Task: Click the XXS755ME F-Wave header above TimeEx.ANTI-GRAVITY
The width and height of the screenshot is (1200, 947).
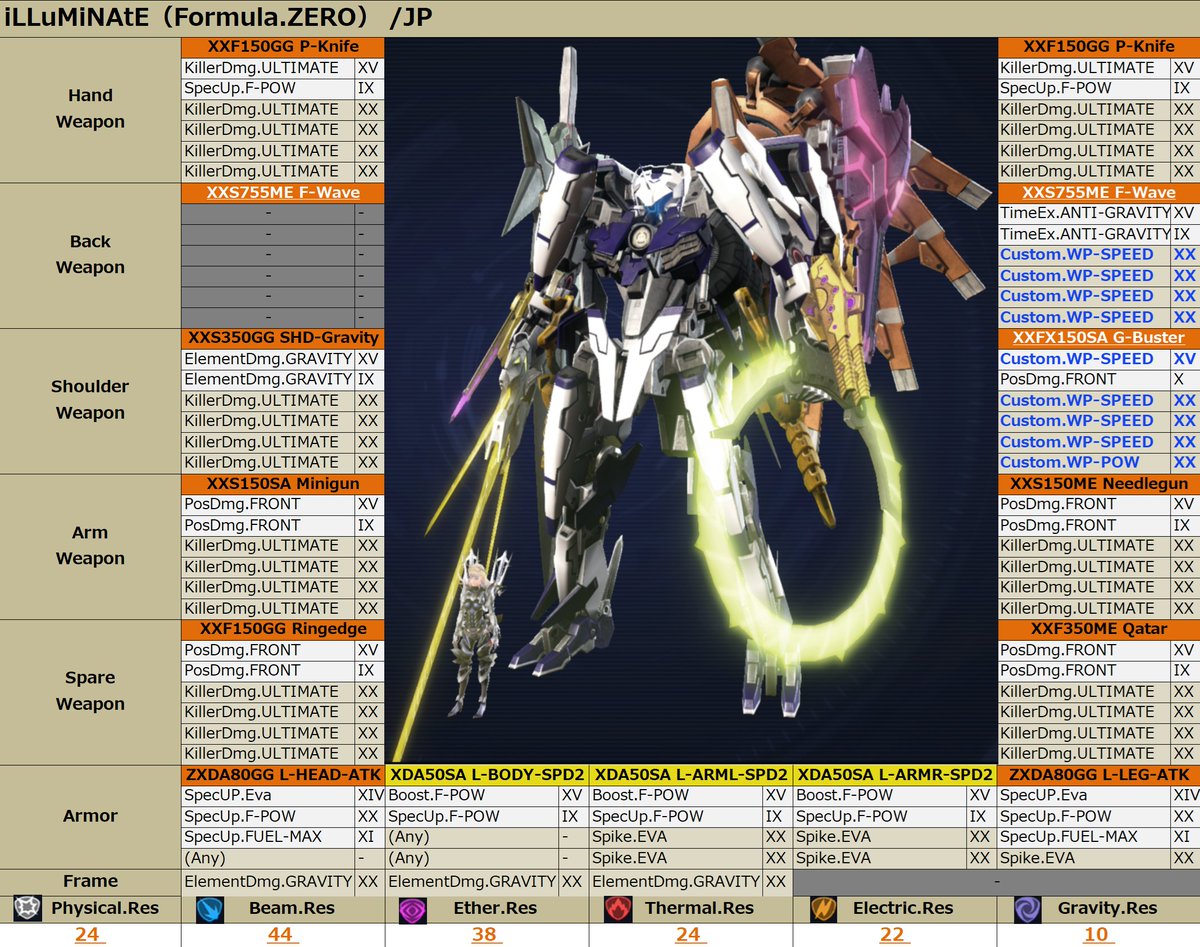Action: [x=1099, y=193]
